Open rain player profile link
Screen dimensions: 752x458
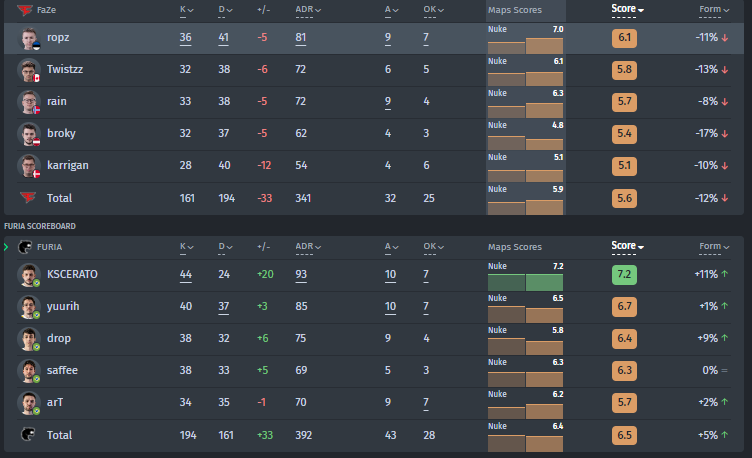(57, 101)
